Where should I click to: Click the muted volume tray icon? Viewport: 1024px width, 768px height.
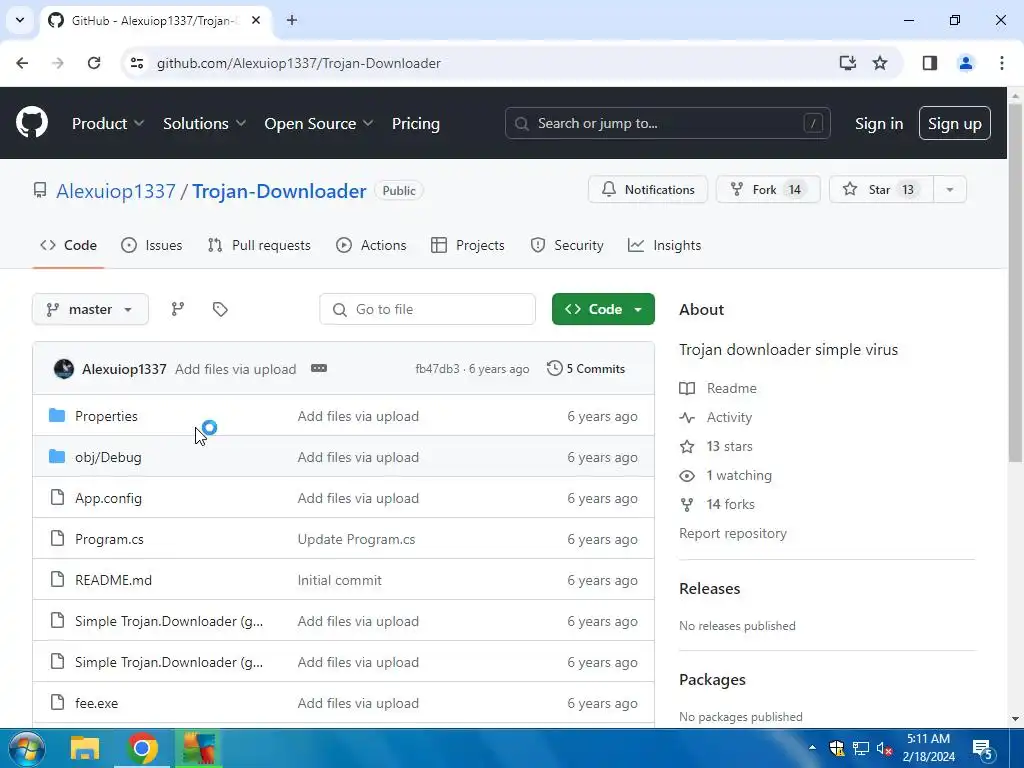pos(884,749)
